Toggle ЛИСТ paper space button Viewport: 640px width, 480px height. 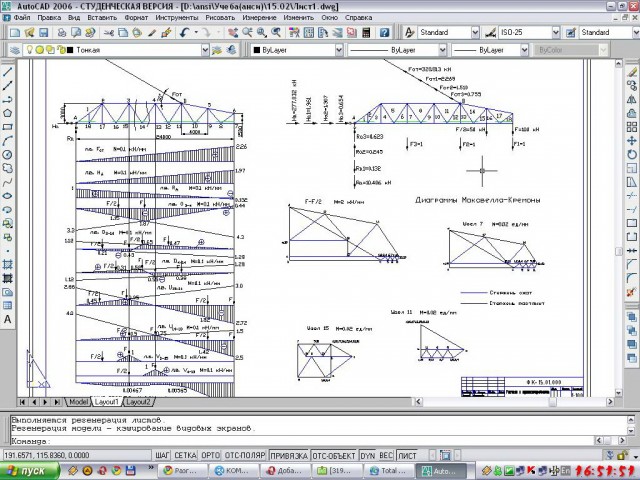coord(407,455)
